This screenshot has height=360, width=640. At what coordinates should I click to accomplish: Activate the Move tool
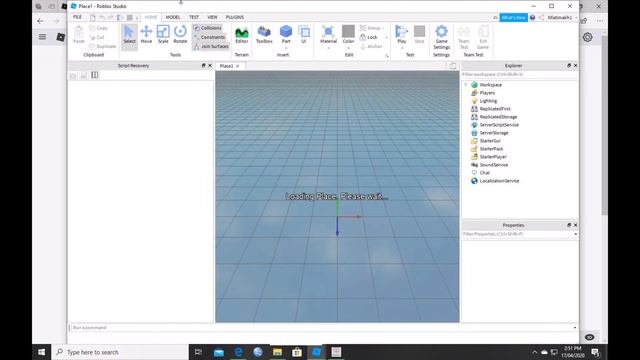point(146,34)
